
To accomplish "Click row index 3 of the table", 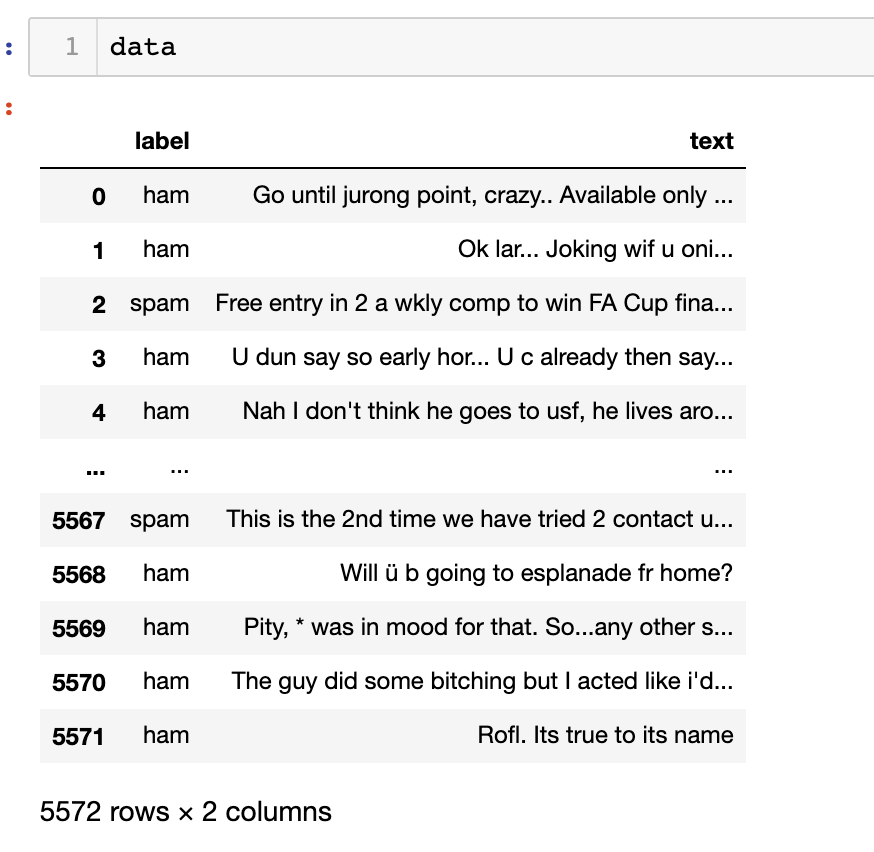I will (x=98, y=358).
